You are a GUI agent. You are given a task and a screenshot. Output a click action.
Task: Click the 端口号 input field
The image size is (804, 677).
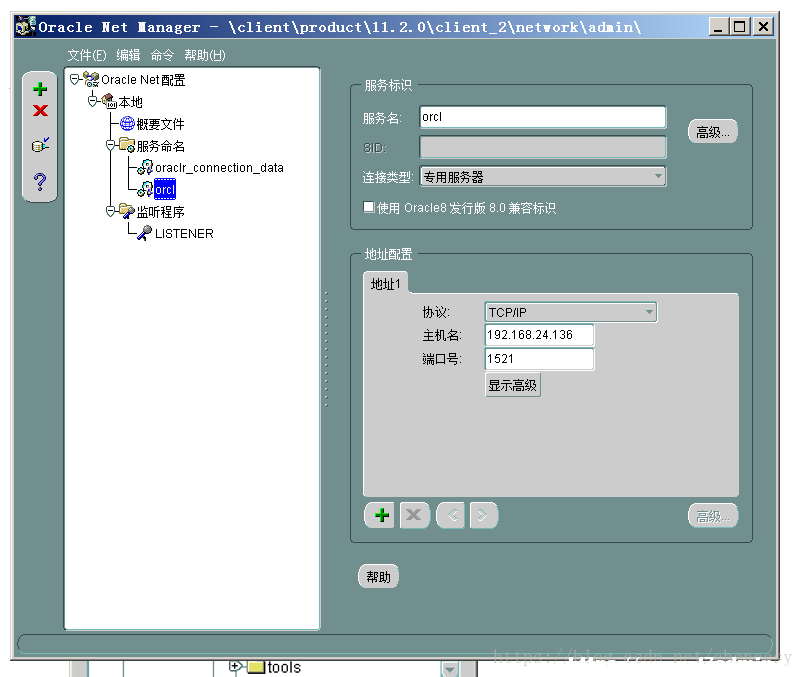(539, 359)
